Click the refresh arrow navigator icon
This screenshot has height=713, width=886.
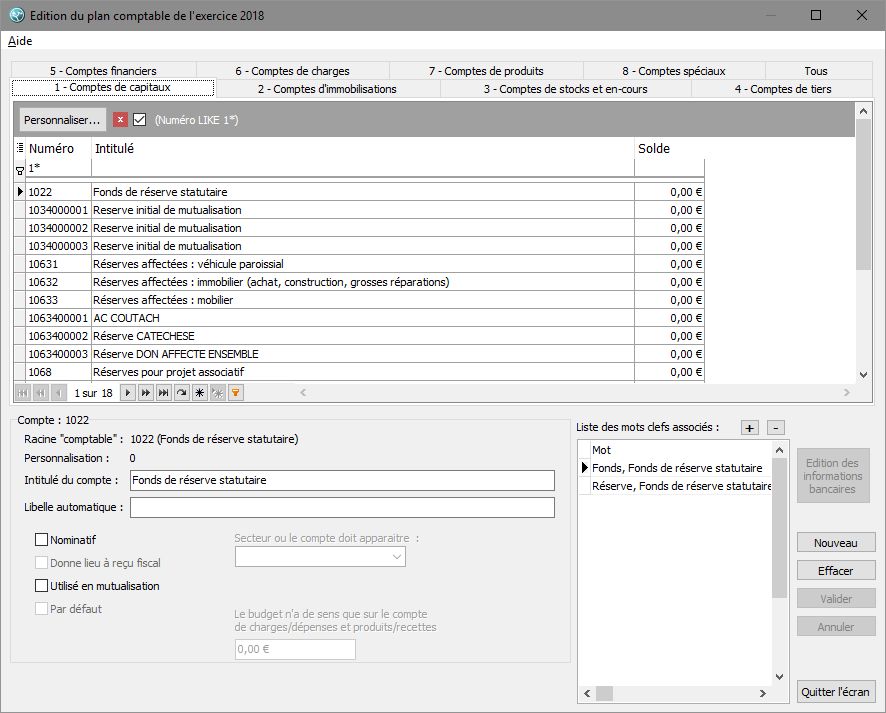181,394
